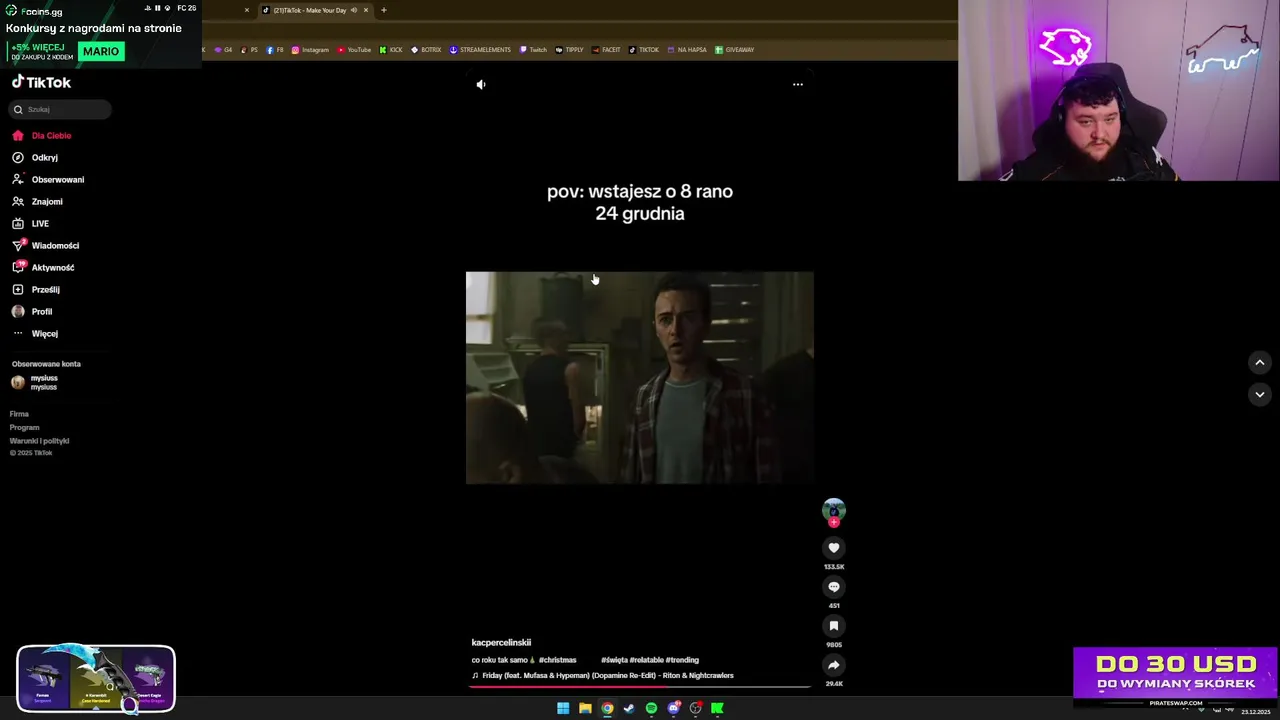Click the MARIO promo code button
Viewport: 1280px width, 720px height.
pos(101,51)
